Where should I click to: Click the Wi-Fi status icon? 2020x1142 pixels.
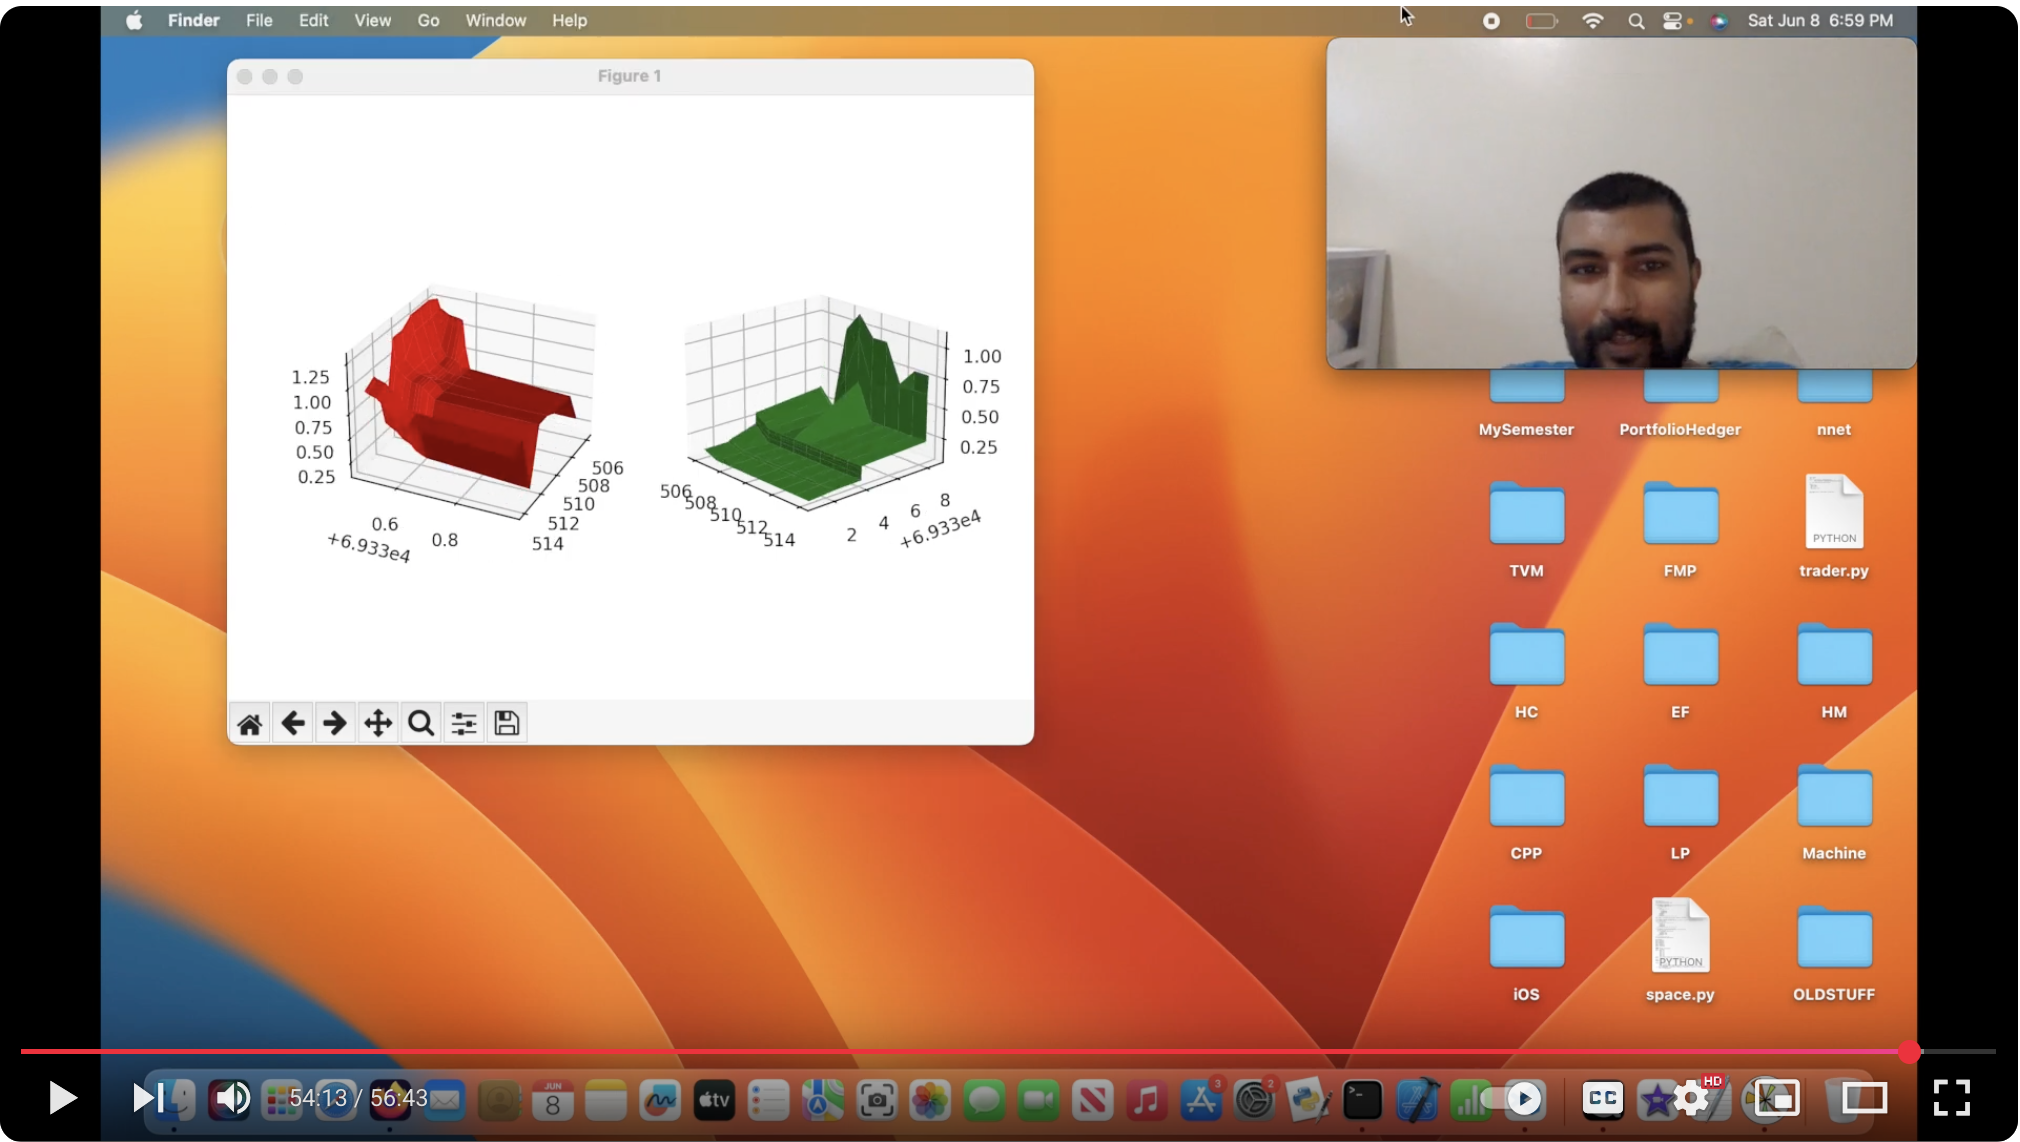[x=1593, y=20]
